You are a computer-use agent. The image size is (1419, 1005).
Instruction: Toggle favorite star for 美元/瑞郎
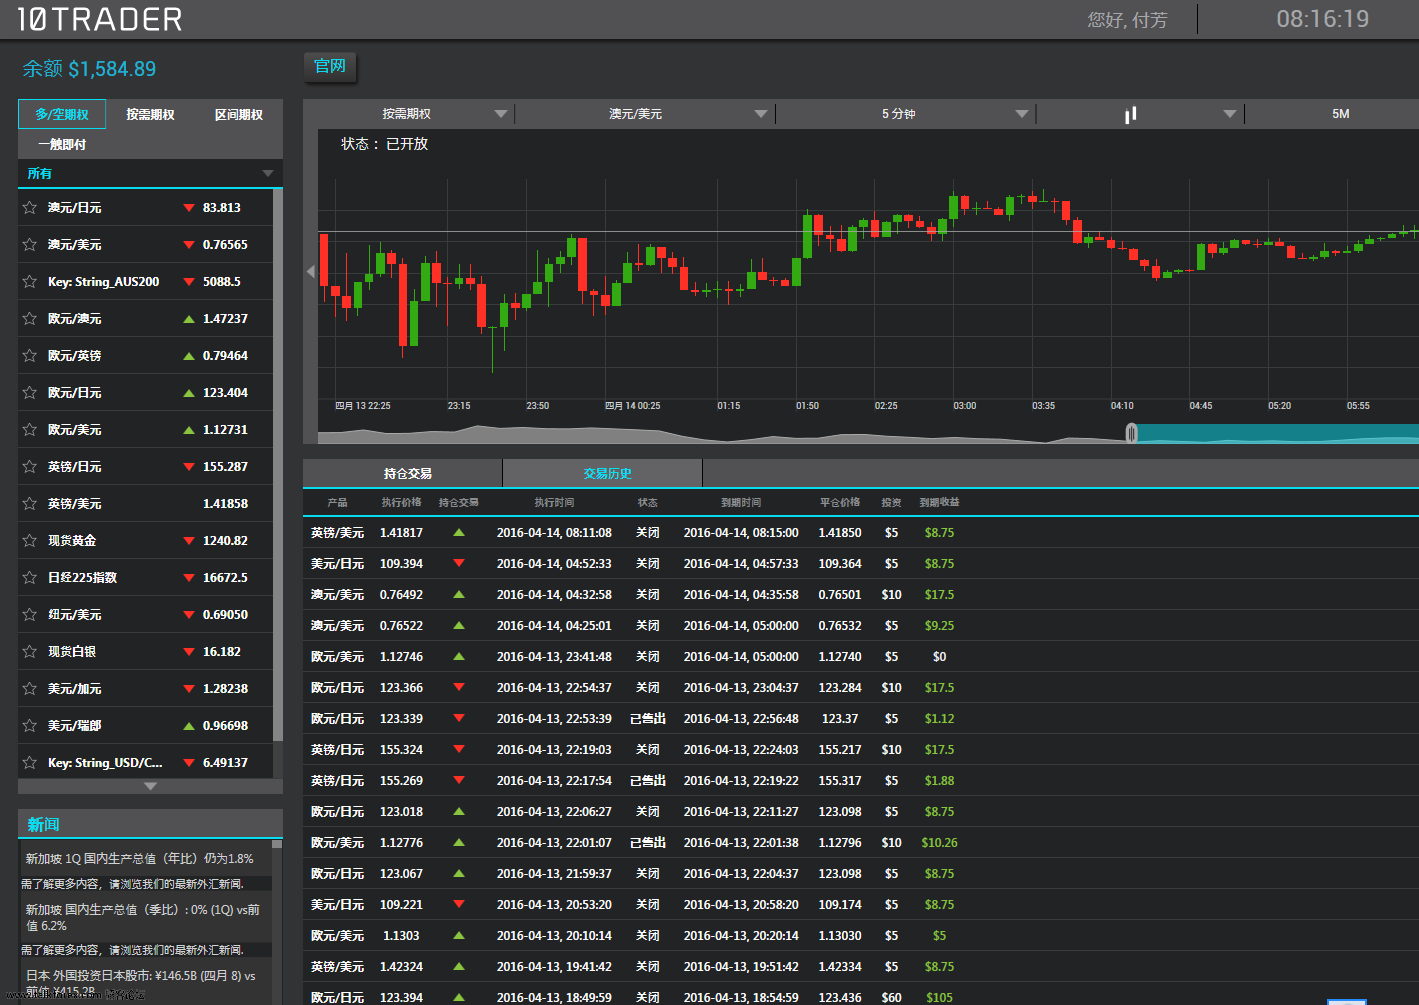(30, 726)
